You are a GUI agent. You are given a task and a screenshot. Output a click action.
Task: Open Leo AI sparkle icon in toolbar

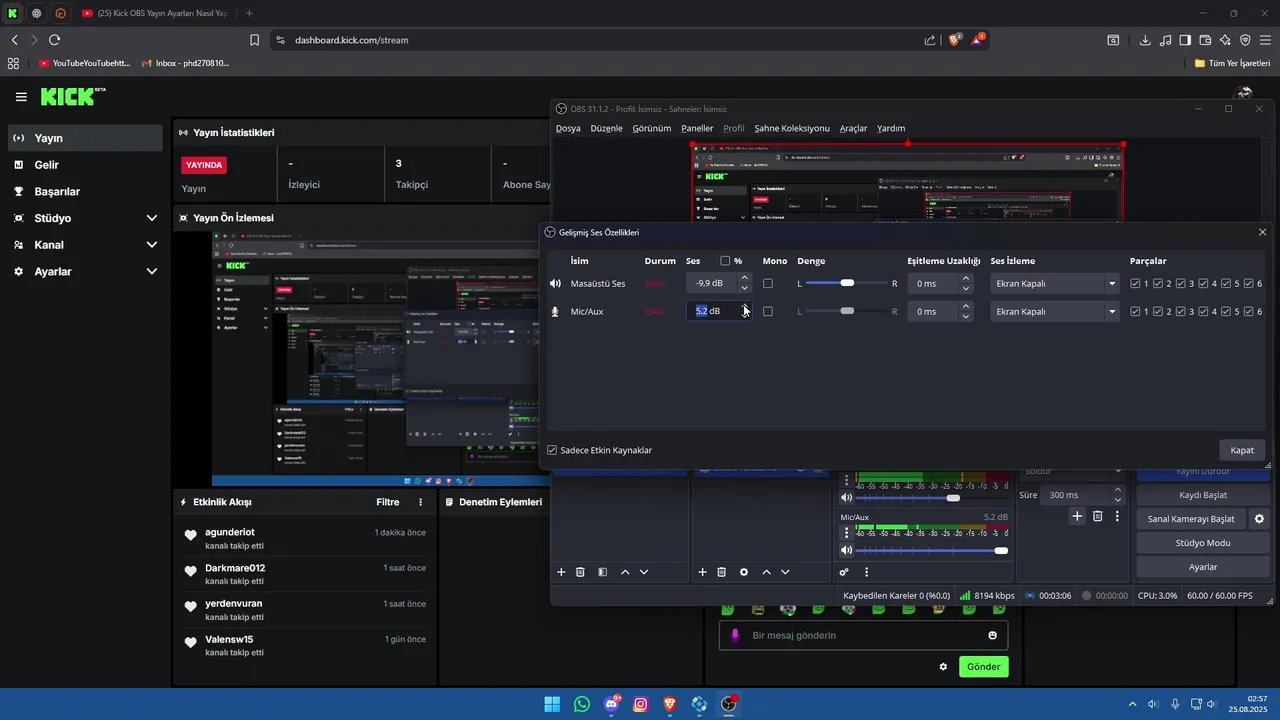(1225, 40)
